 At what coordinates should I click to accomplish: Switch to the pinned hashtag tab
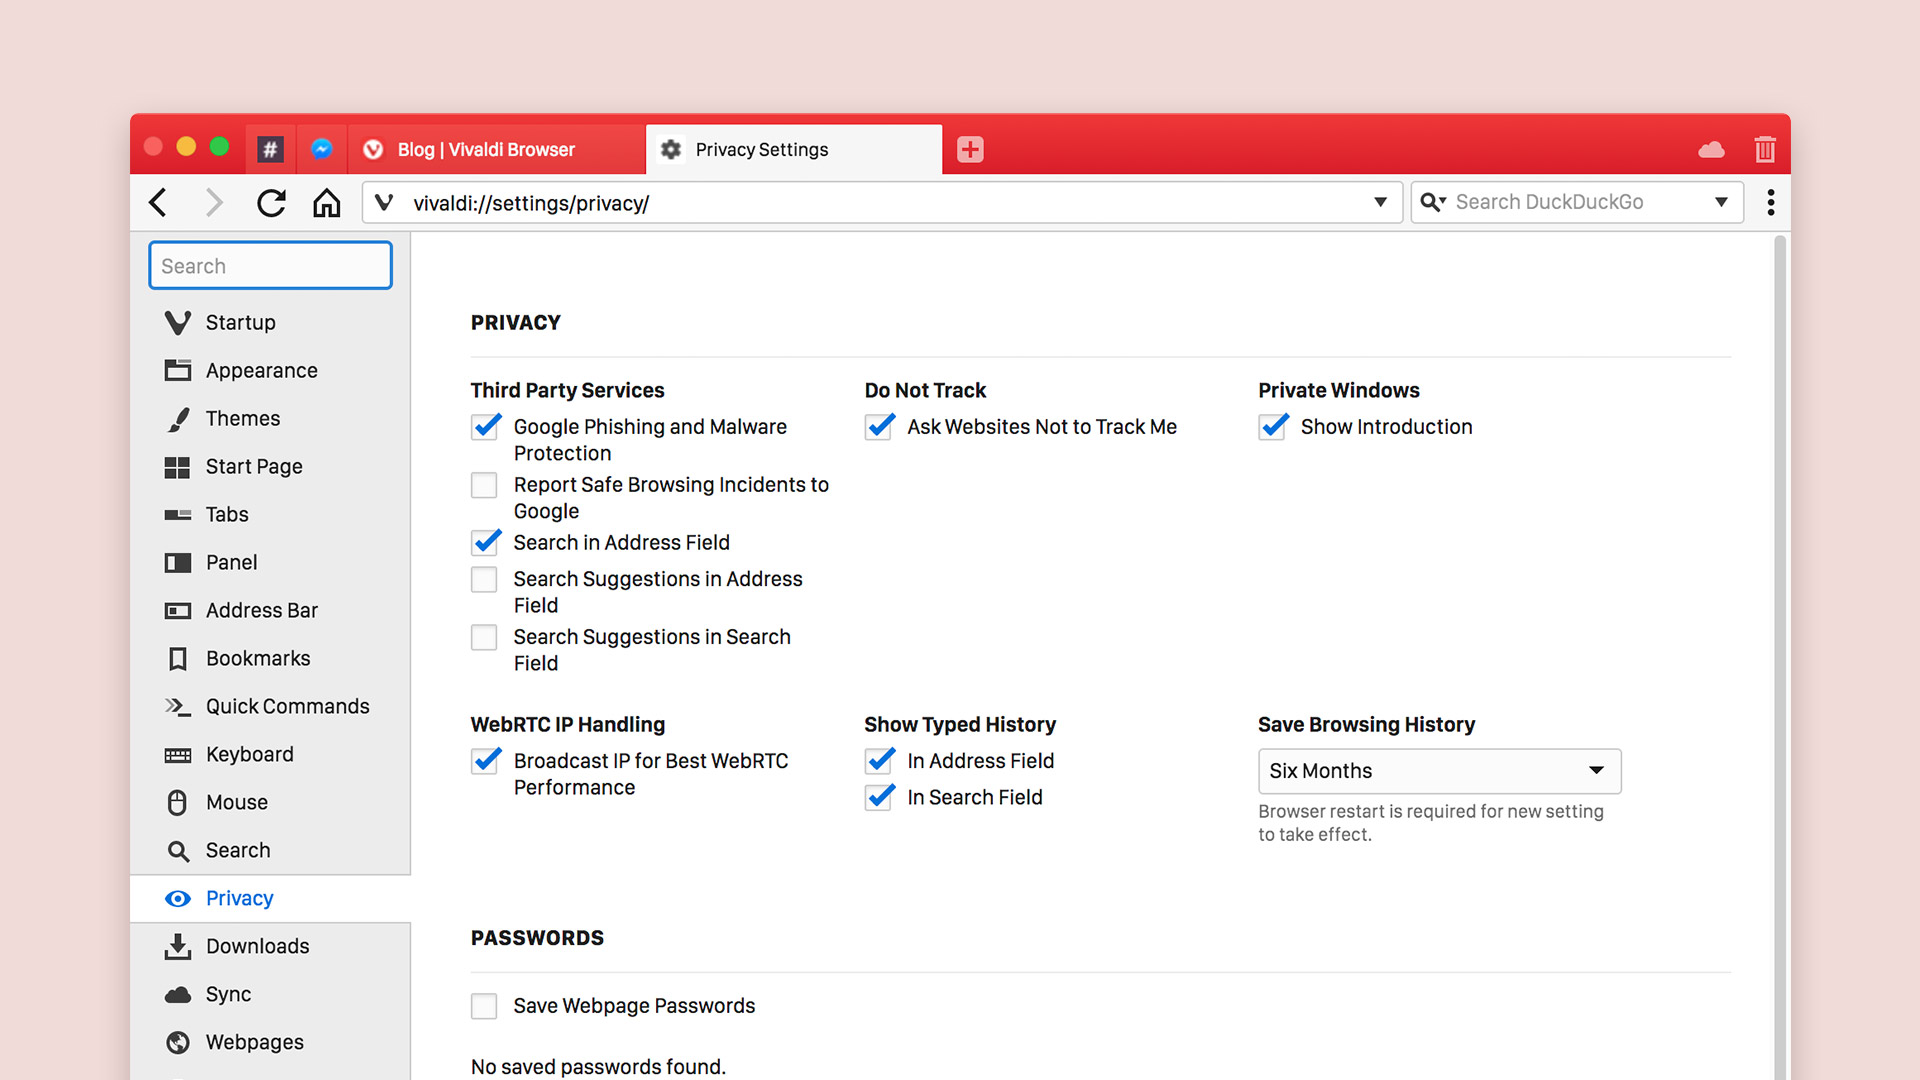(x=270, y=149)
